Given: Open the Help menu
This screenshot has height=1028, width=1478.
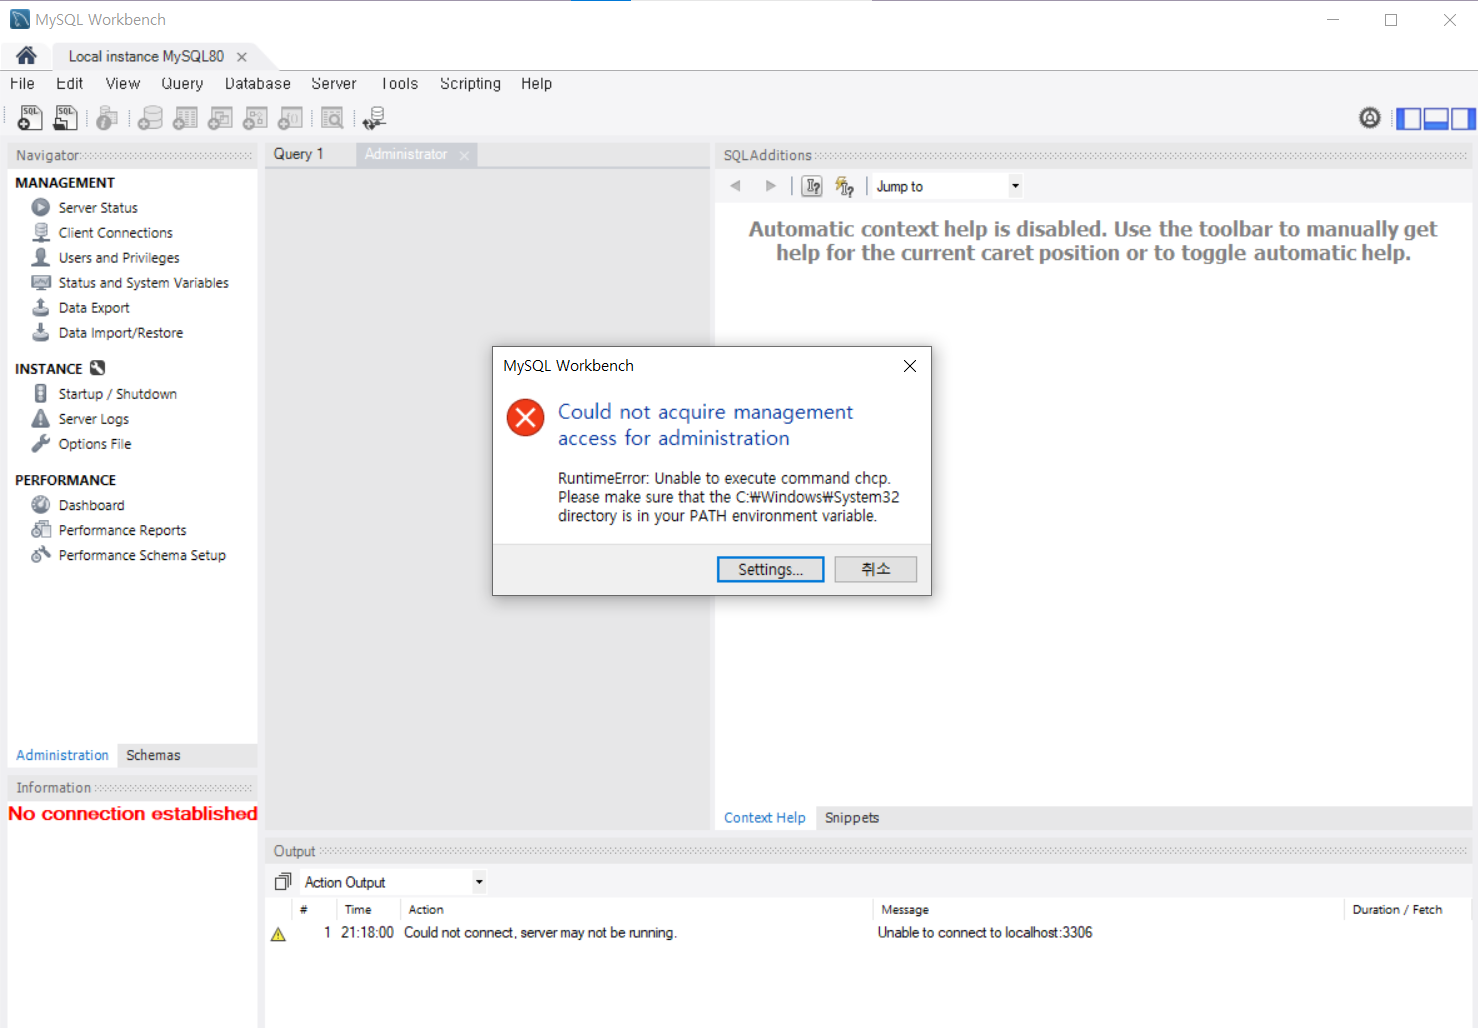Looking at the screenshot, I should [536, 84].
